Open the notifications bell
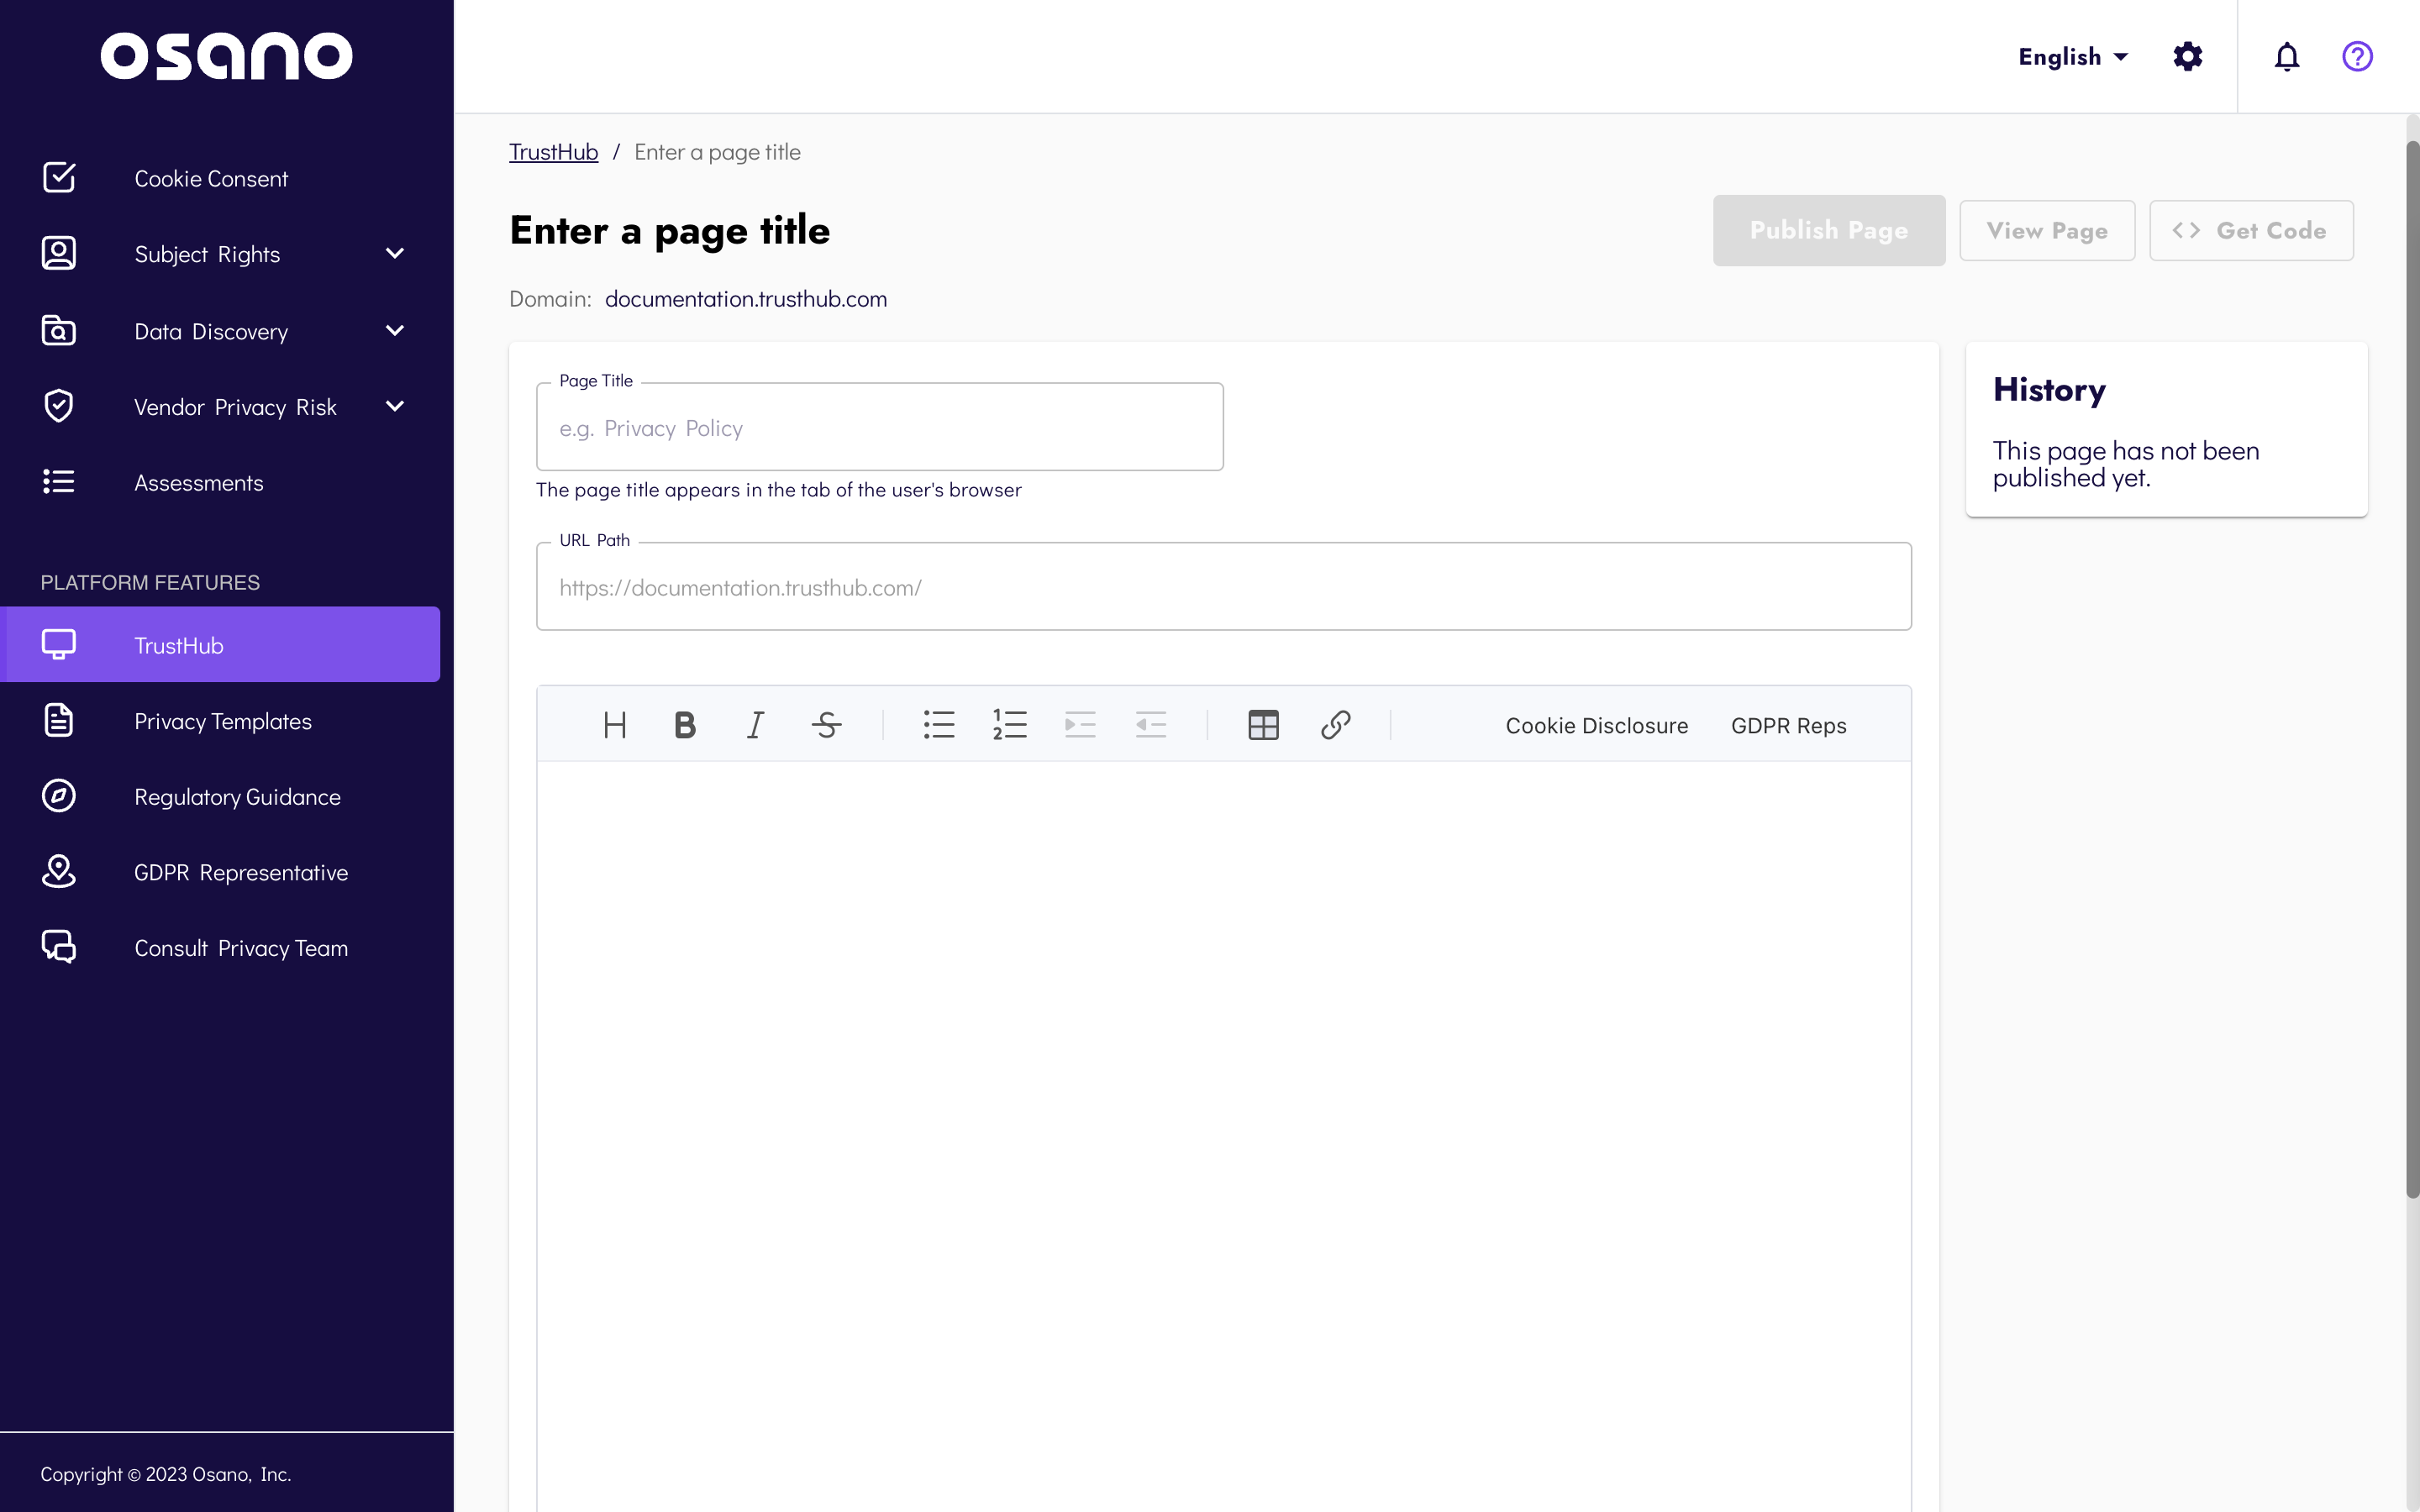 click(2287, 57)
